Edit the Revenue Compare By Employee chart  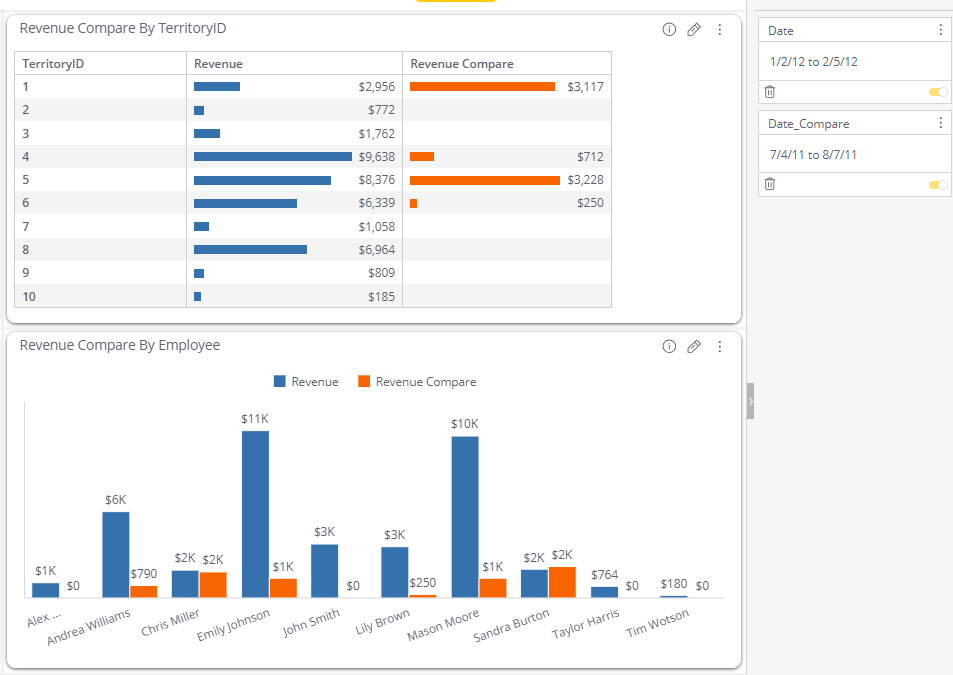pos(694,346)
